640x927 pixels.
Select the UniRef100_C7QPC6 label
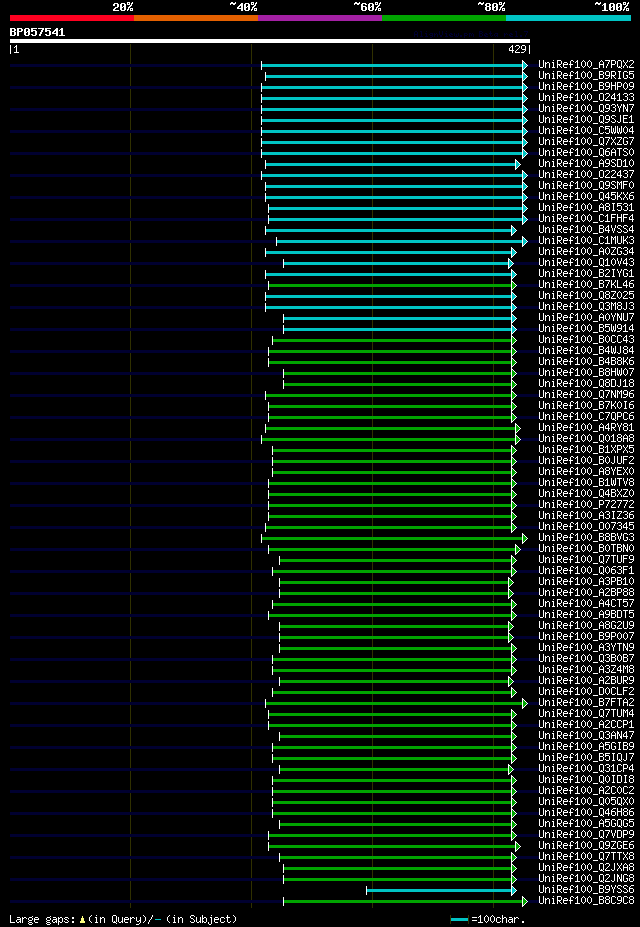[586, 417]
